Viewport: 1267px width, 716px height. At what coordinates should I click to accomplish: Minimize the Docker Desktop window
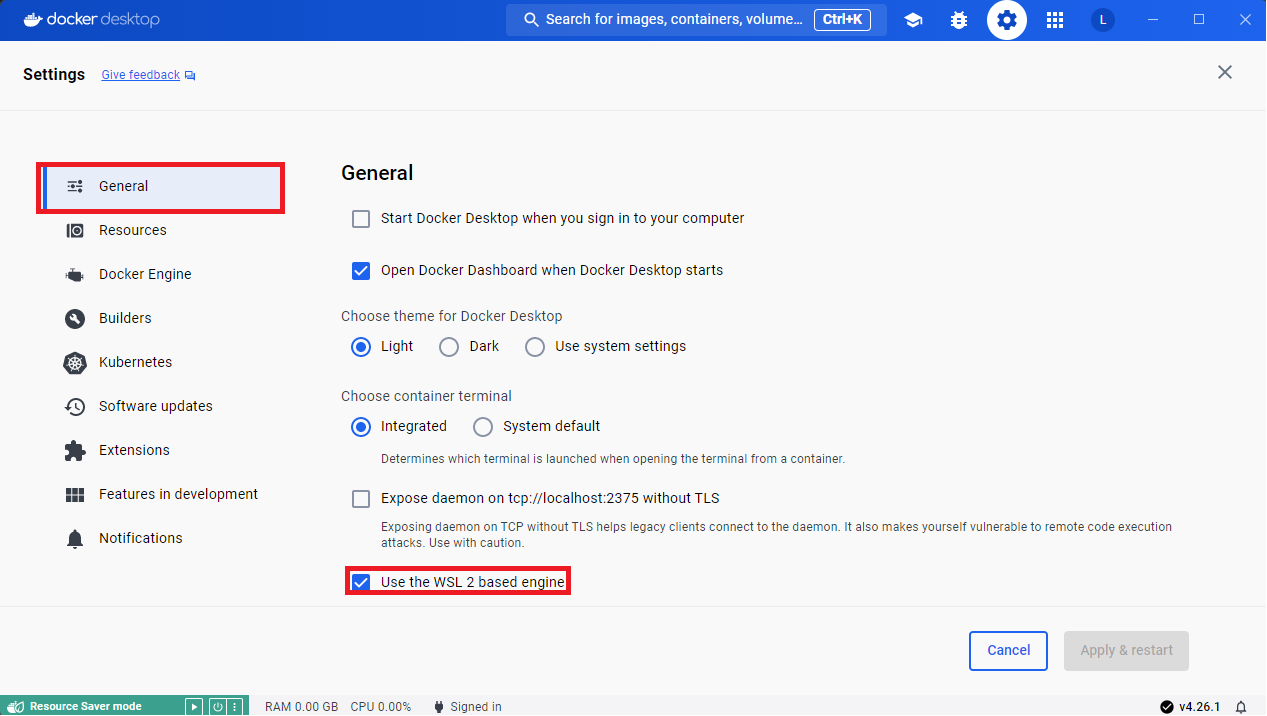[x=1153, y=20]
